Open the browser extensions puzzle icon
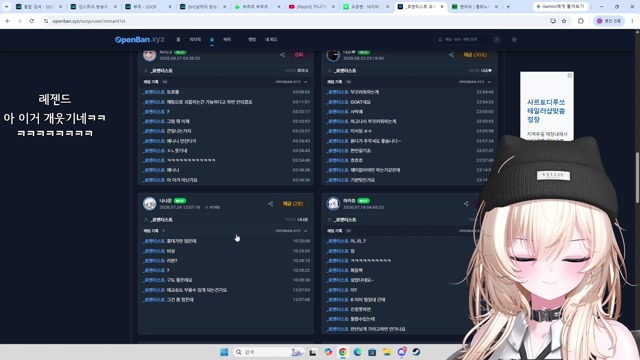The height and width of the screenshot is (360, 640). click(x=580, y=21)
